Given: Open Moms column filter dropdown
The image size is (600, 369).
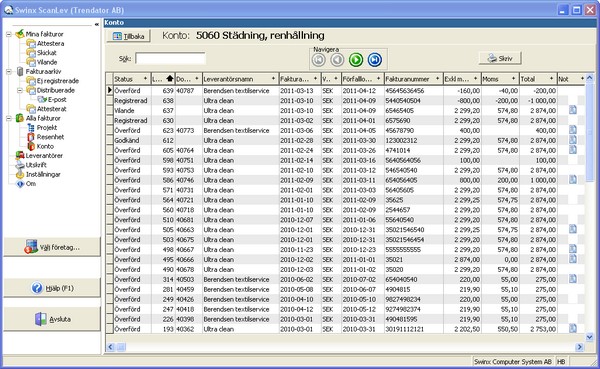Looking at the screenshot, I should 514,78.
